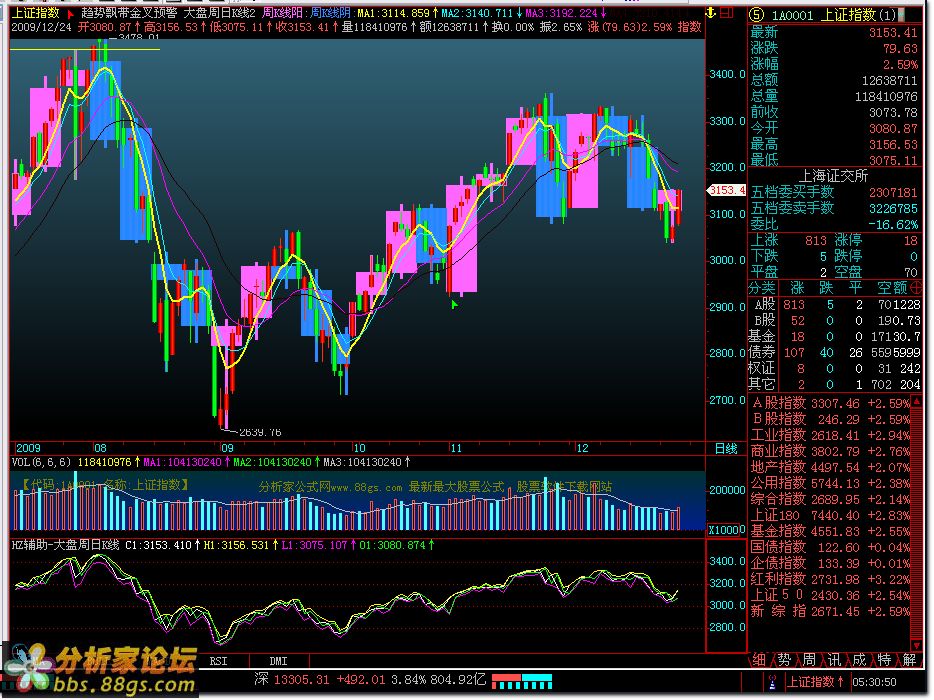Image resolution: width=934 pixels, height=700 pixels.
Task: Switch to the DMI indicator tab
Action: [x=277, y=661]
